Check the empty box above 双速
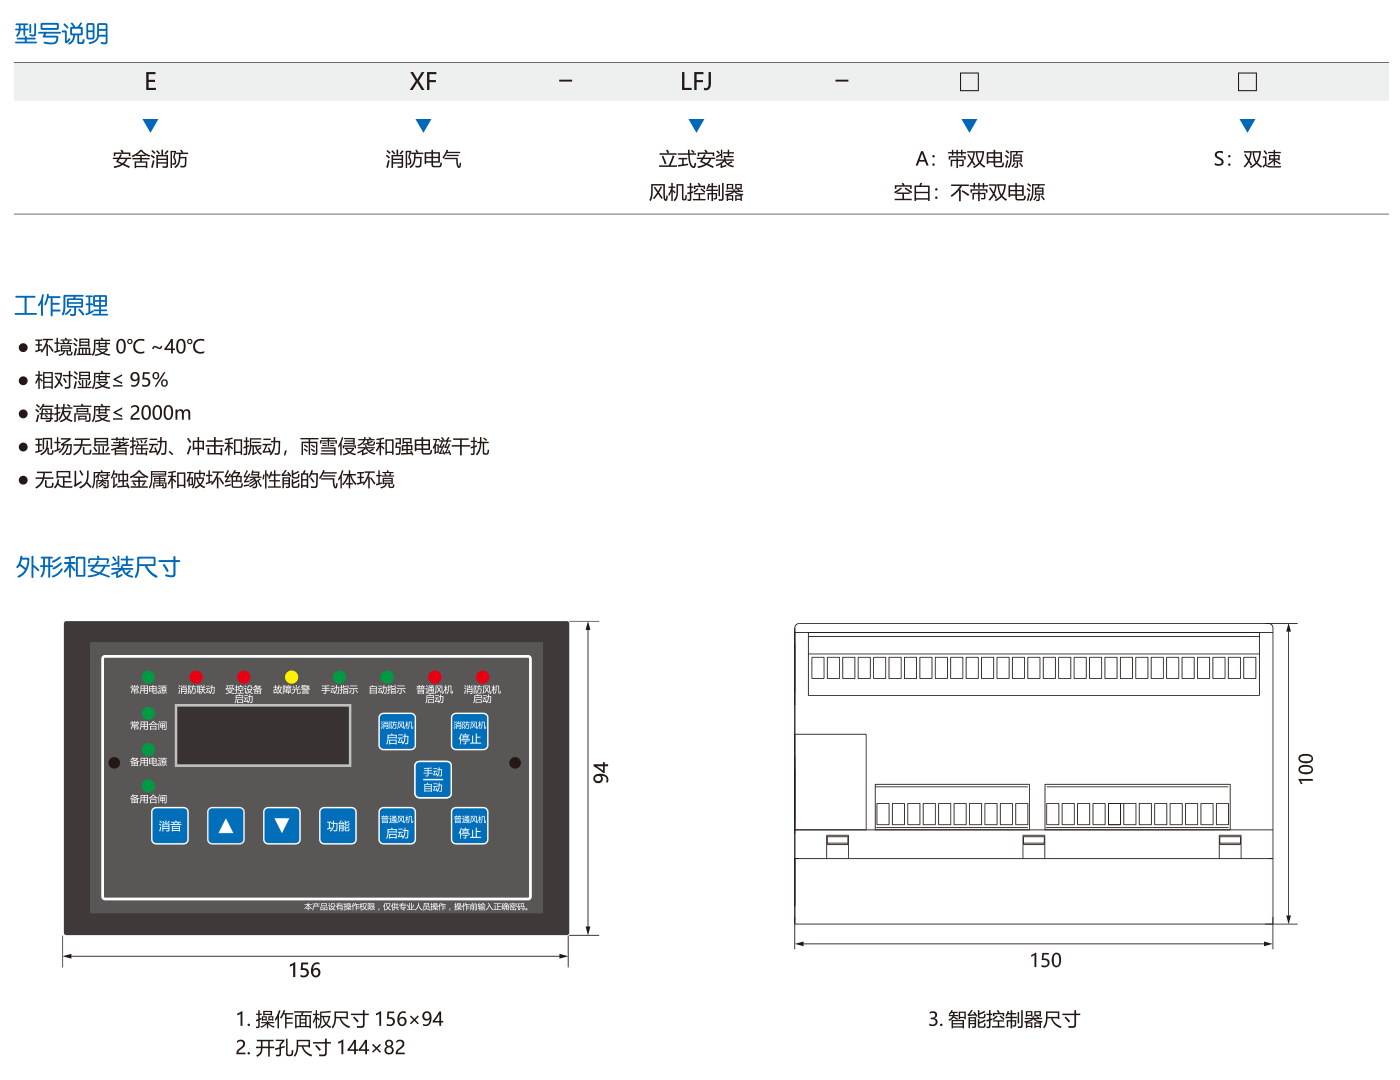This screenshot has width=1400, height=1080. [x=1247, y=82]
